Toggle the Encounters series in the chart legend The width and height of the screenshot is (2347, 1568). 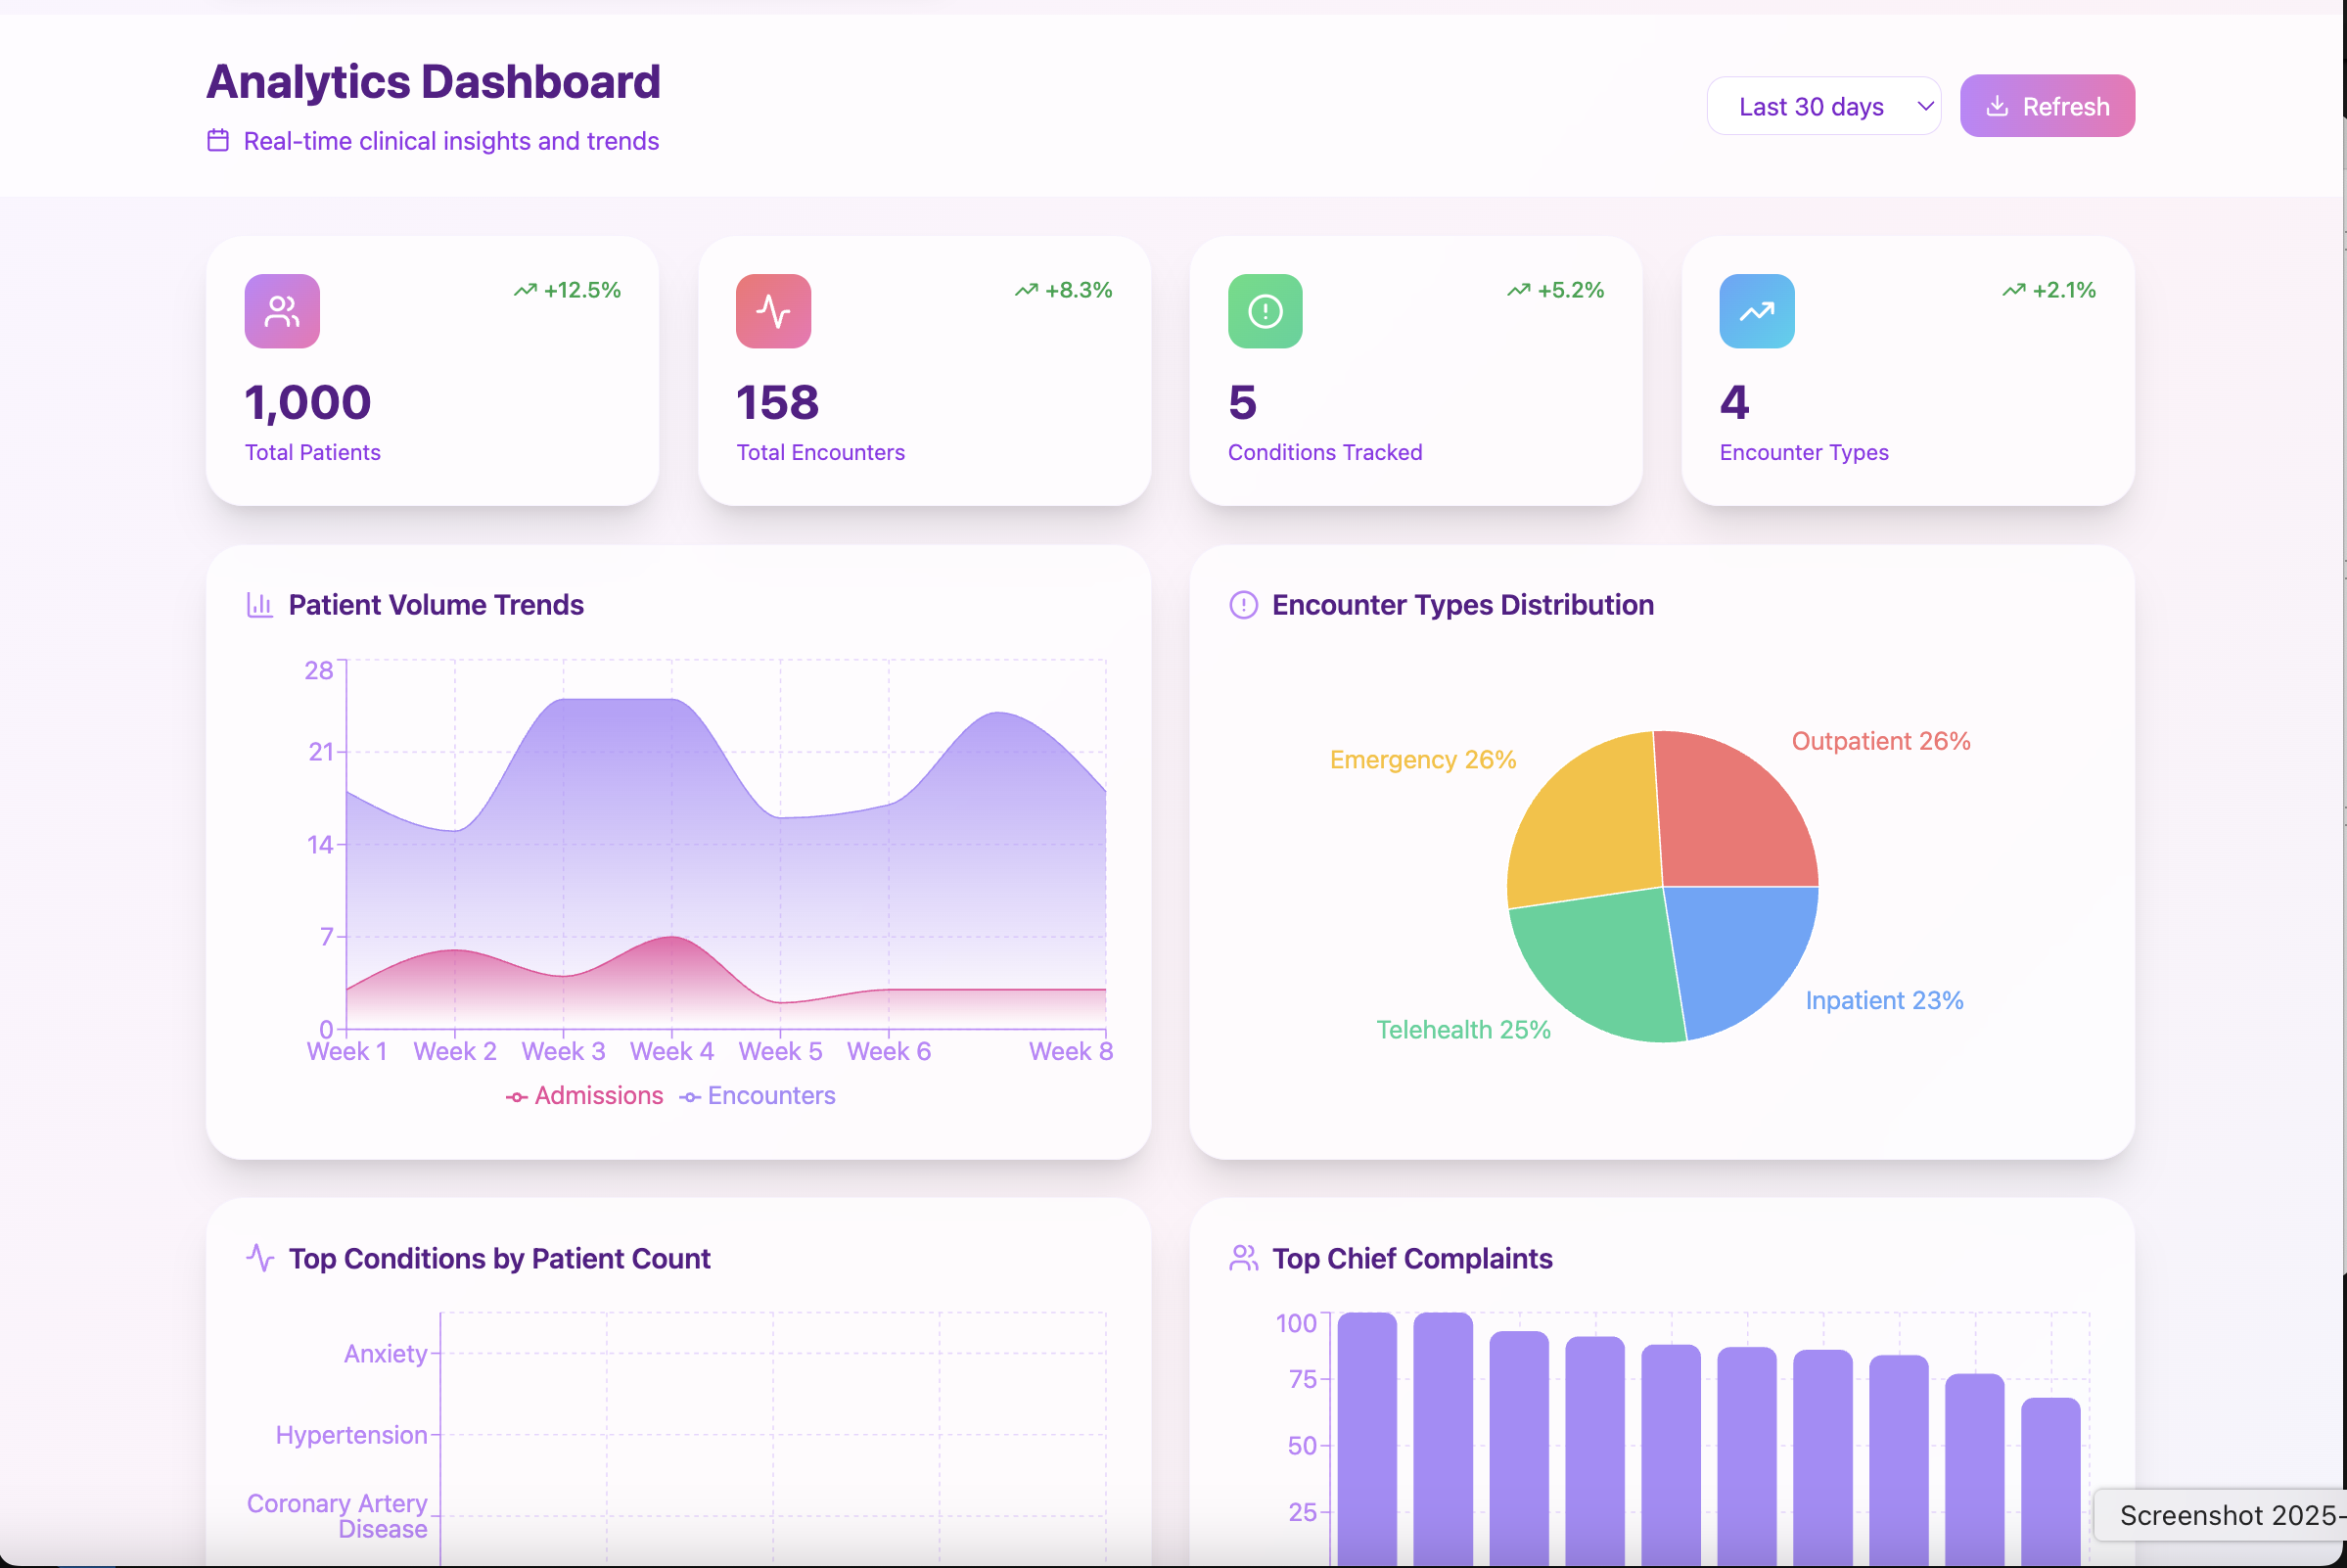coord(758,1096)
